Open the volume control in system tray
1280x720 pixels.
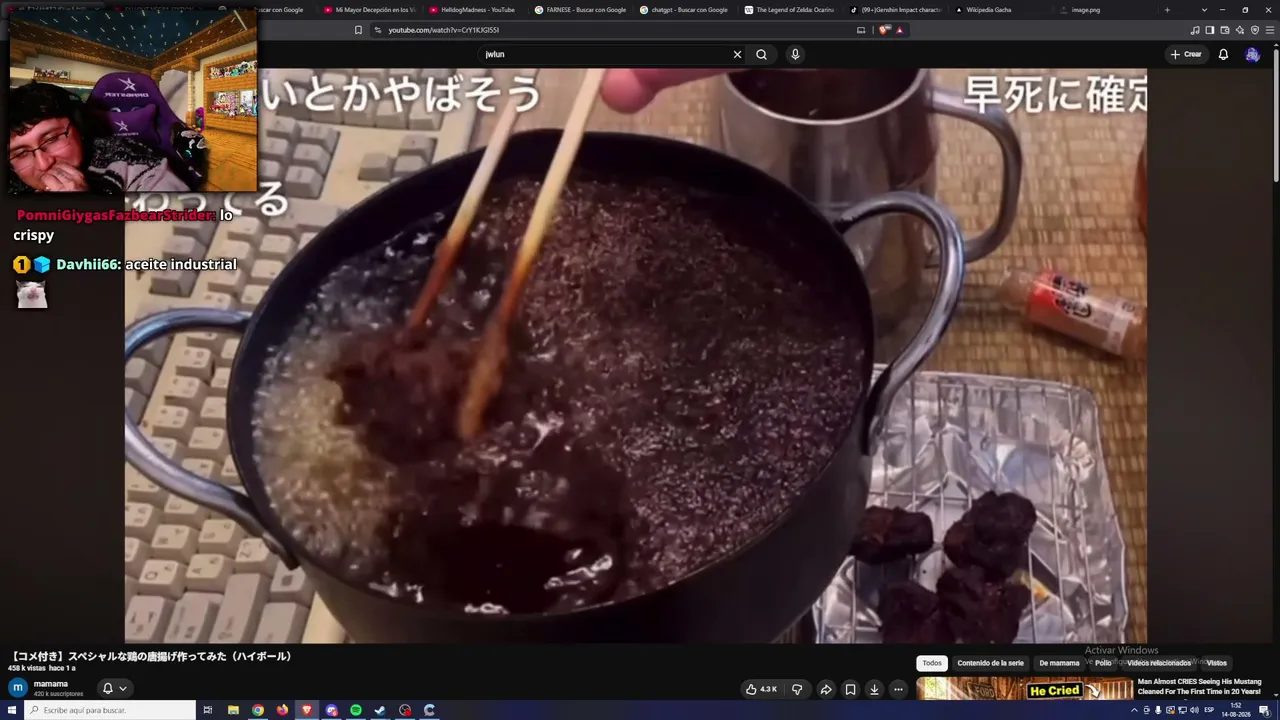pyautogui.click(x=1194, y=710)
